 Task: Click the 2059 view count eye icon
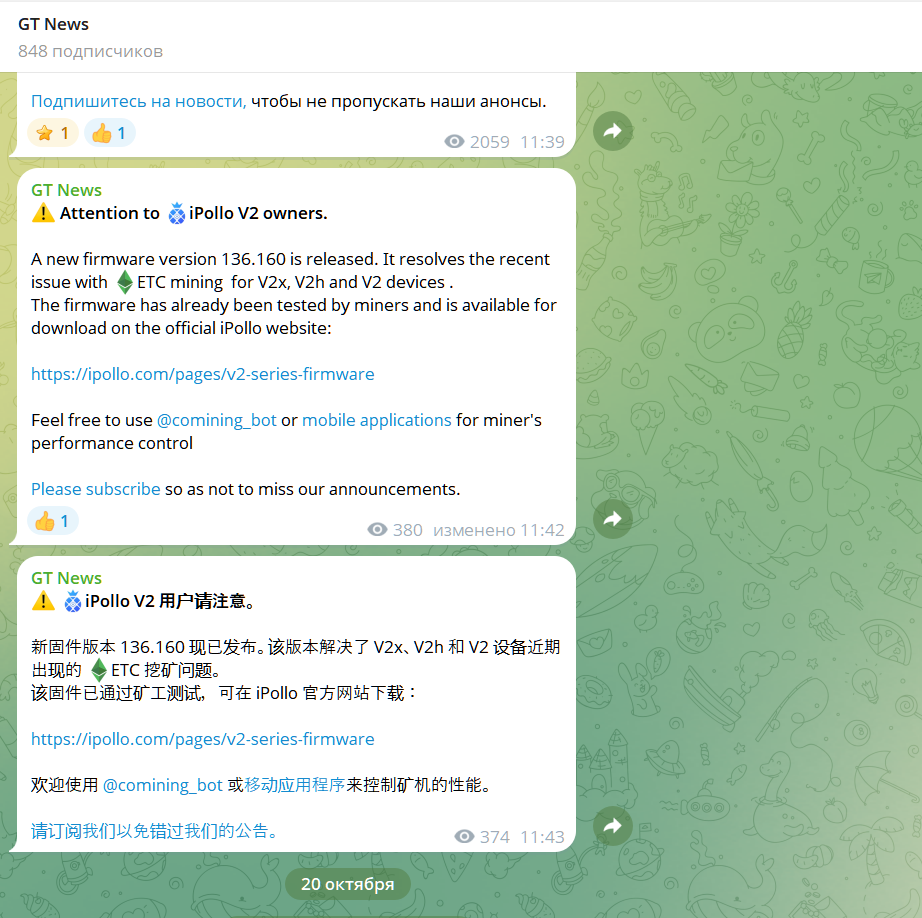pyautogui.click(x=454, y=141)
